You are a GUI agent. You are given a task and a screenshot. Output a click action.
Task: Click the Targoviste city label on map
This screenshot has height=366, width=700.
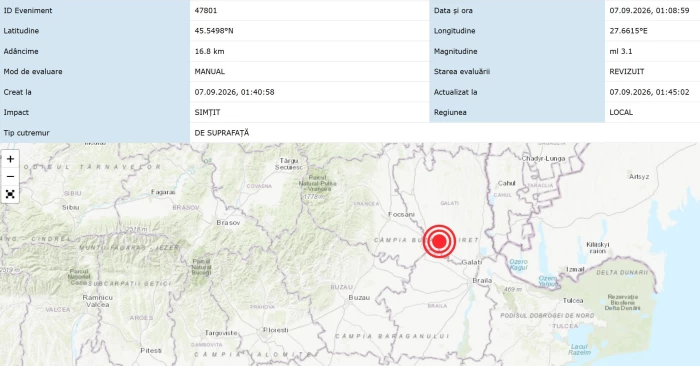[221, 333]
